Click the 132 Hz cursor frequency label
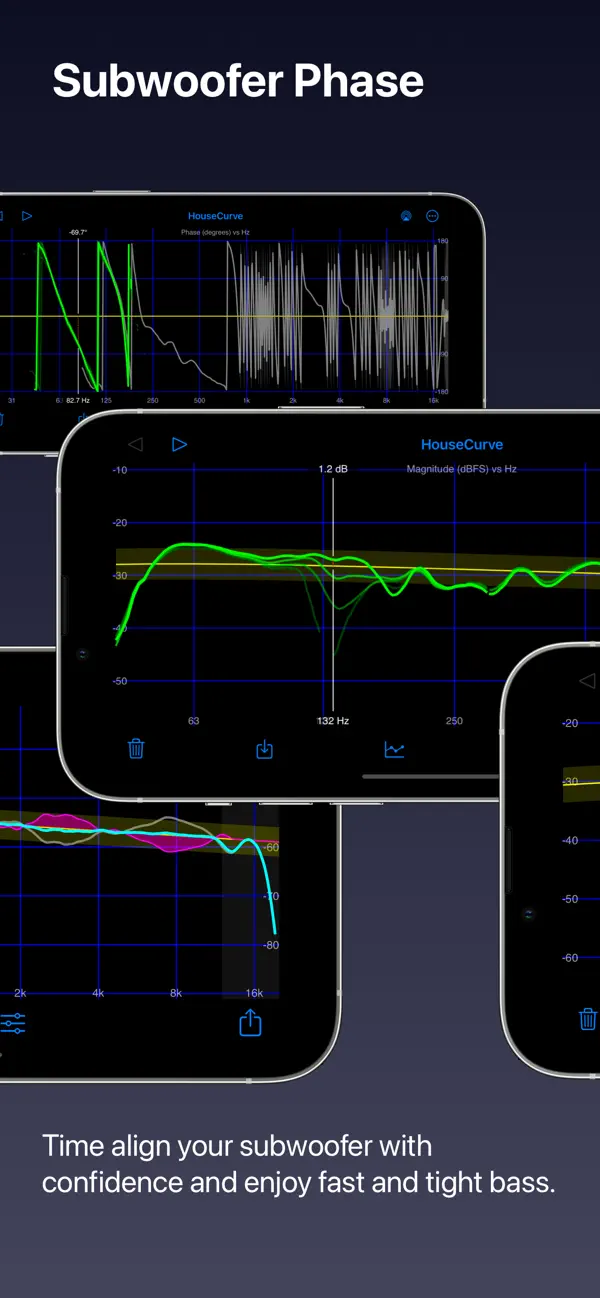The height and width of the screenshot is (1298, 600). 333,721
